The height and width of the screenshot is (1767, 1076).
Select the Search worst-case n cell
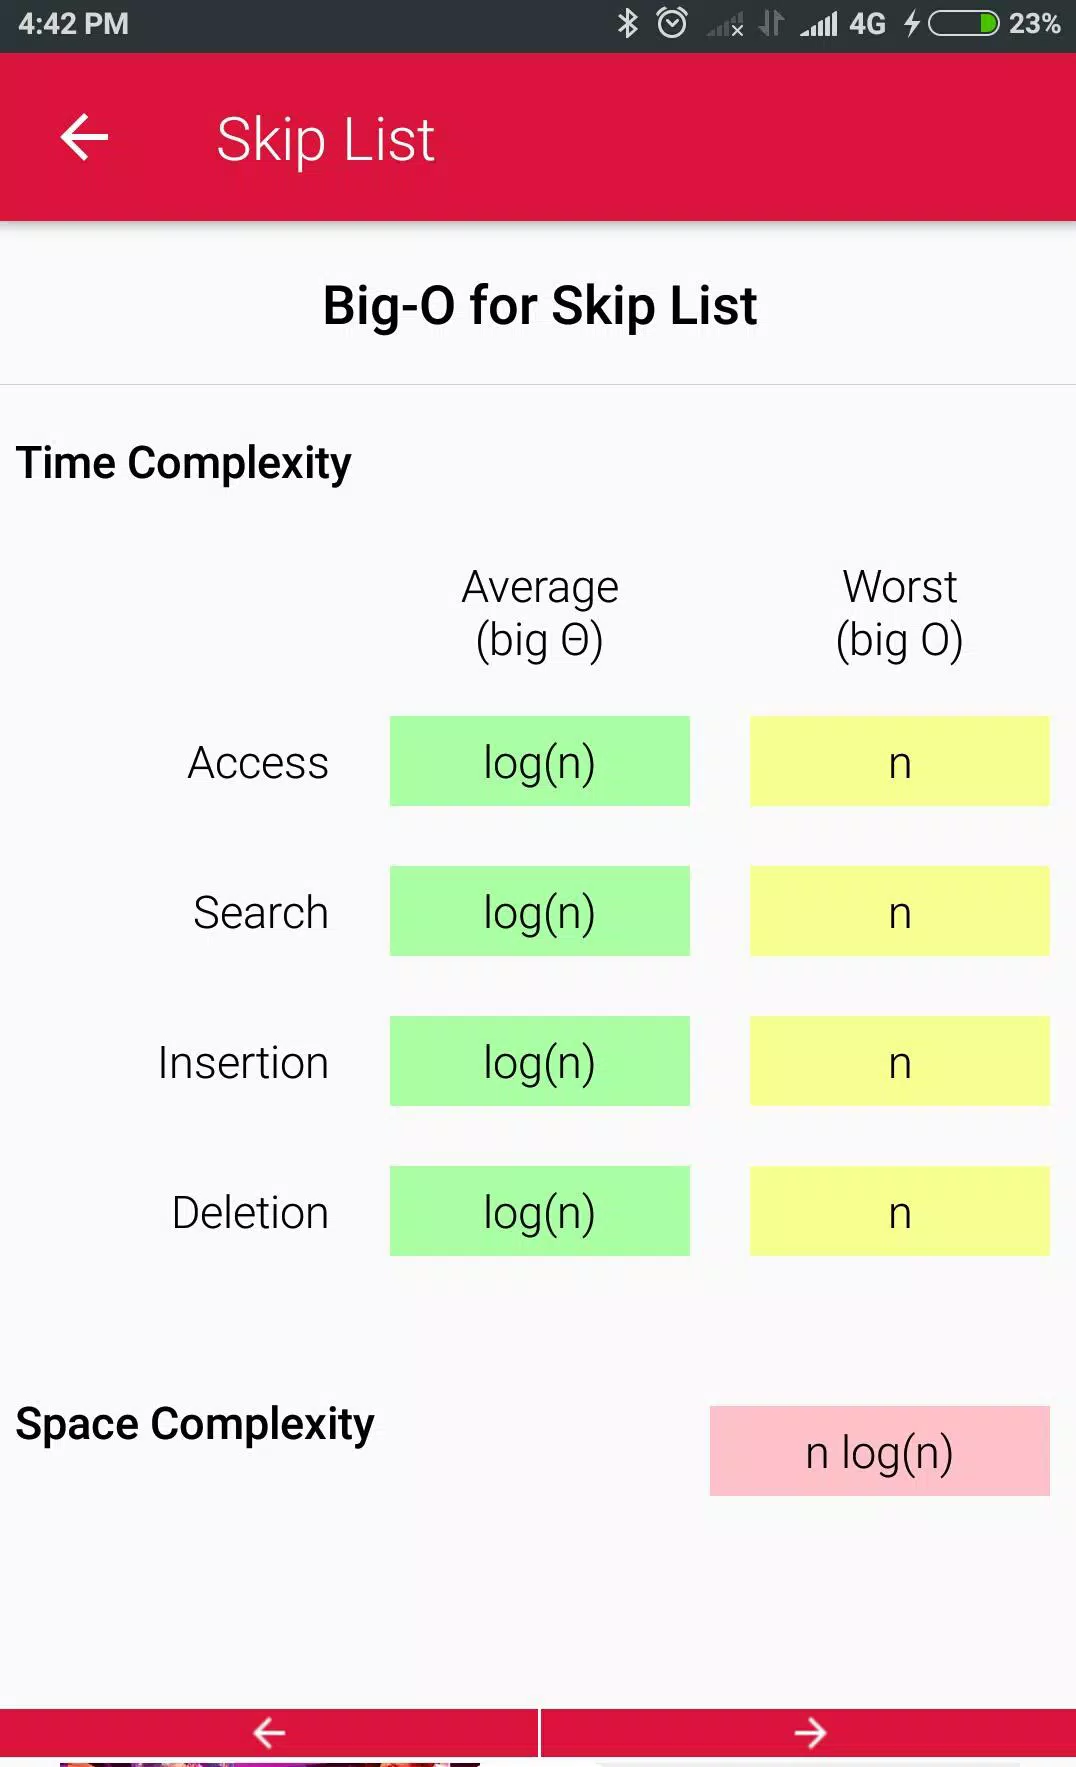point(899,912)
